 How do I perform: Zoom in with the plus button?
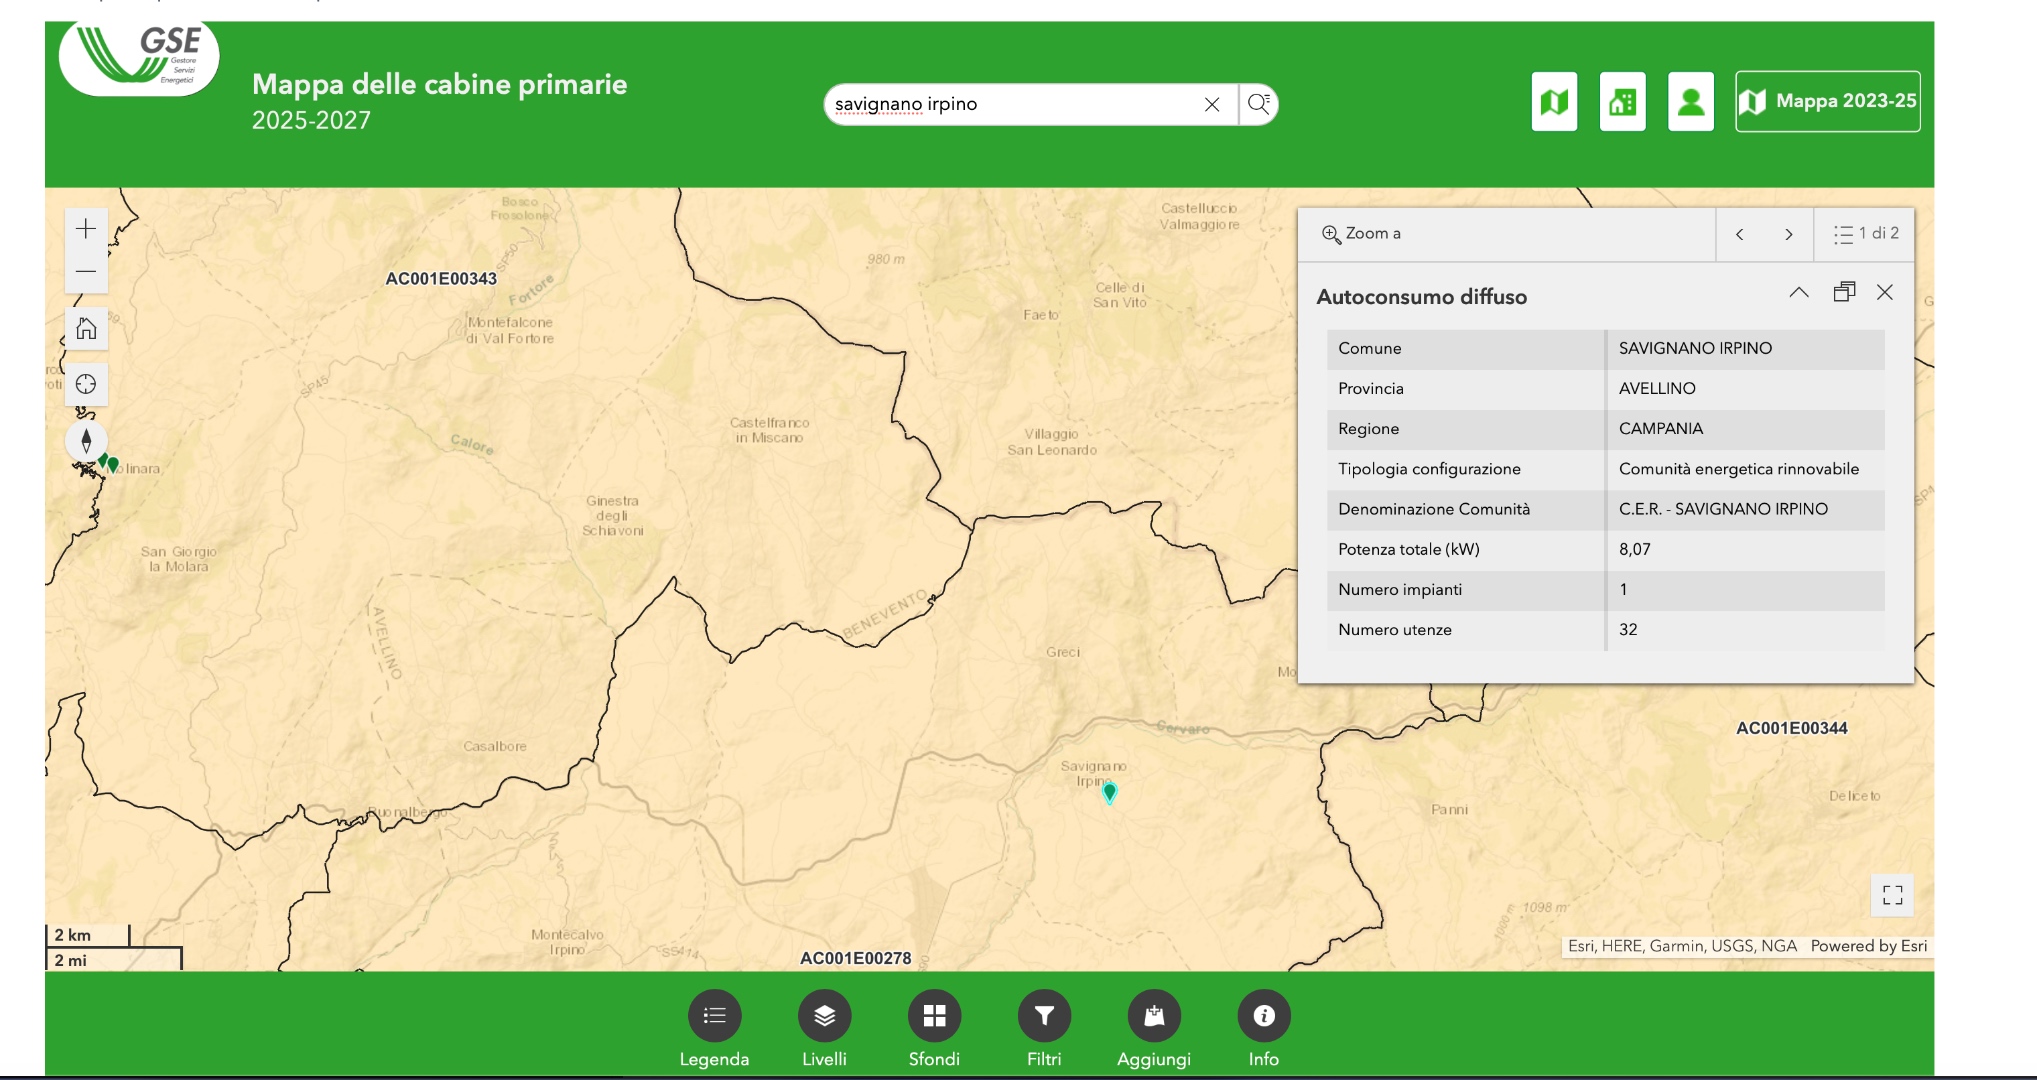coord(86,229)
